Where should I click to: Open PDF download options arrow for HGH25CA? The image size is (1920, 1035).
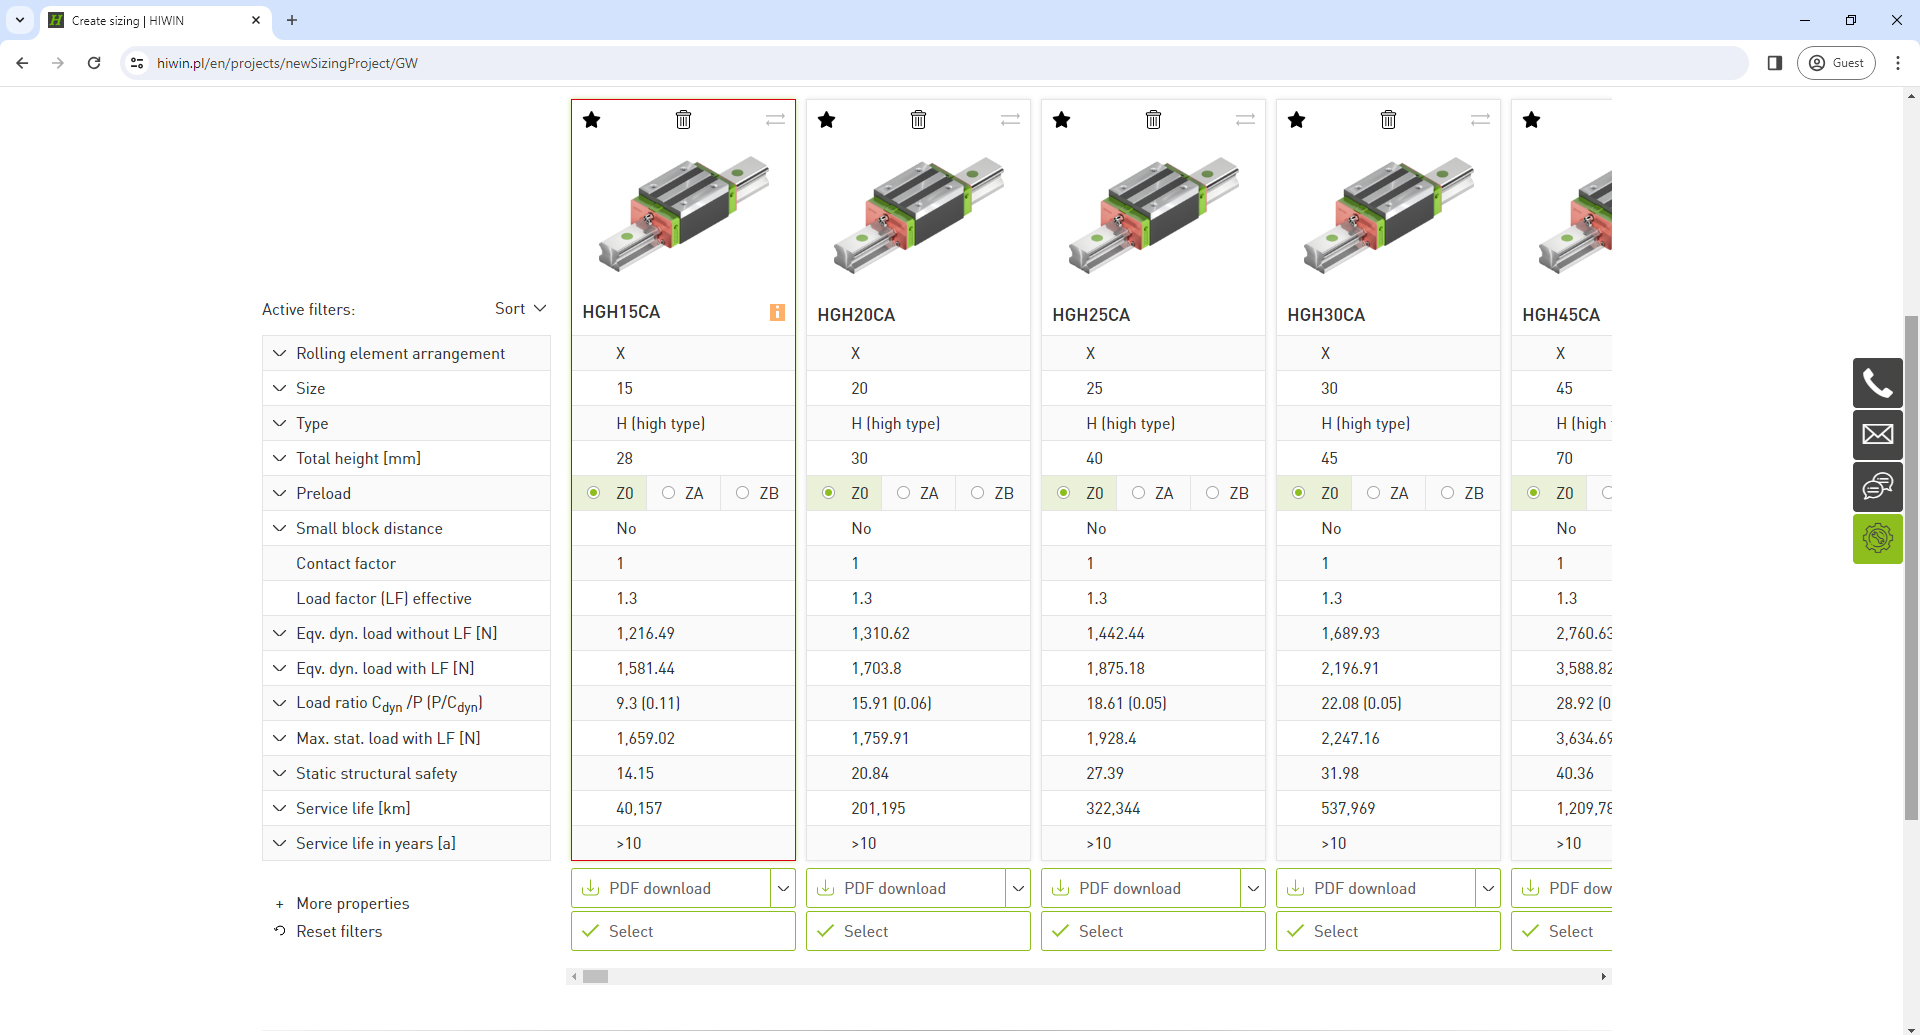tap(1253, 888)
